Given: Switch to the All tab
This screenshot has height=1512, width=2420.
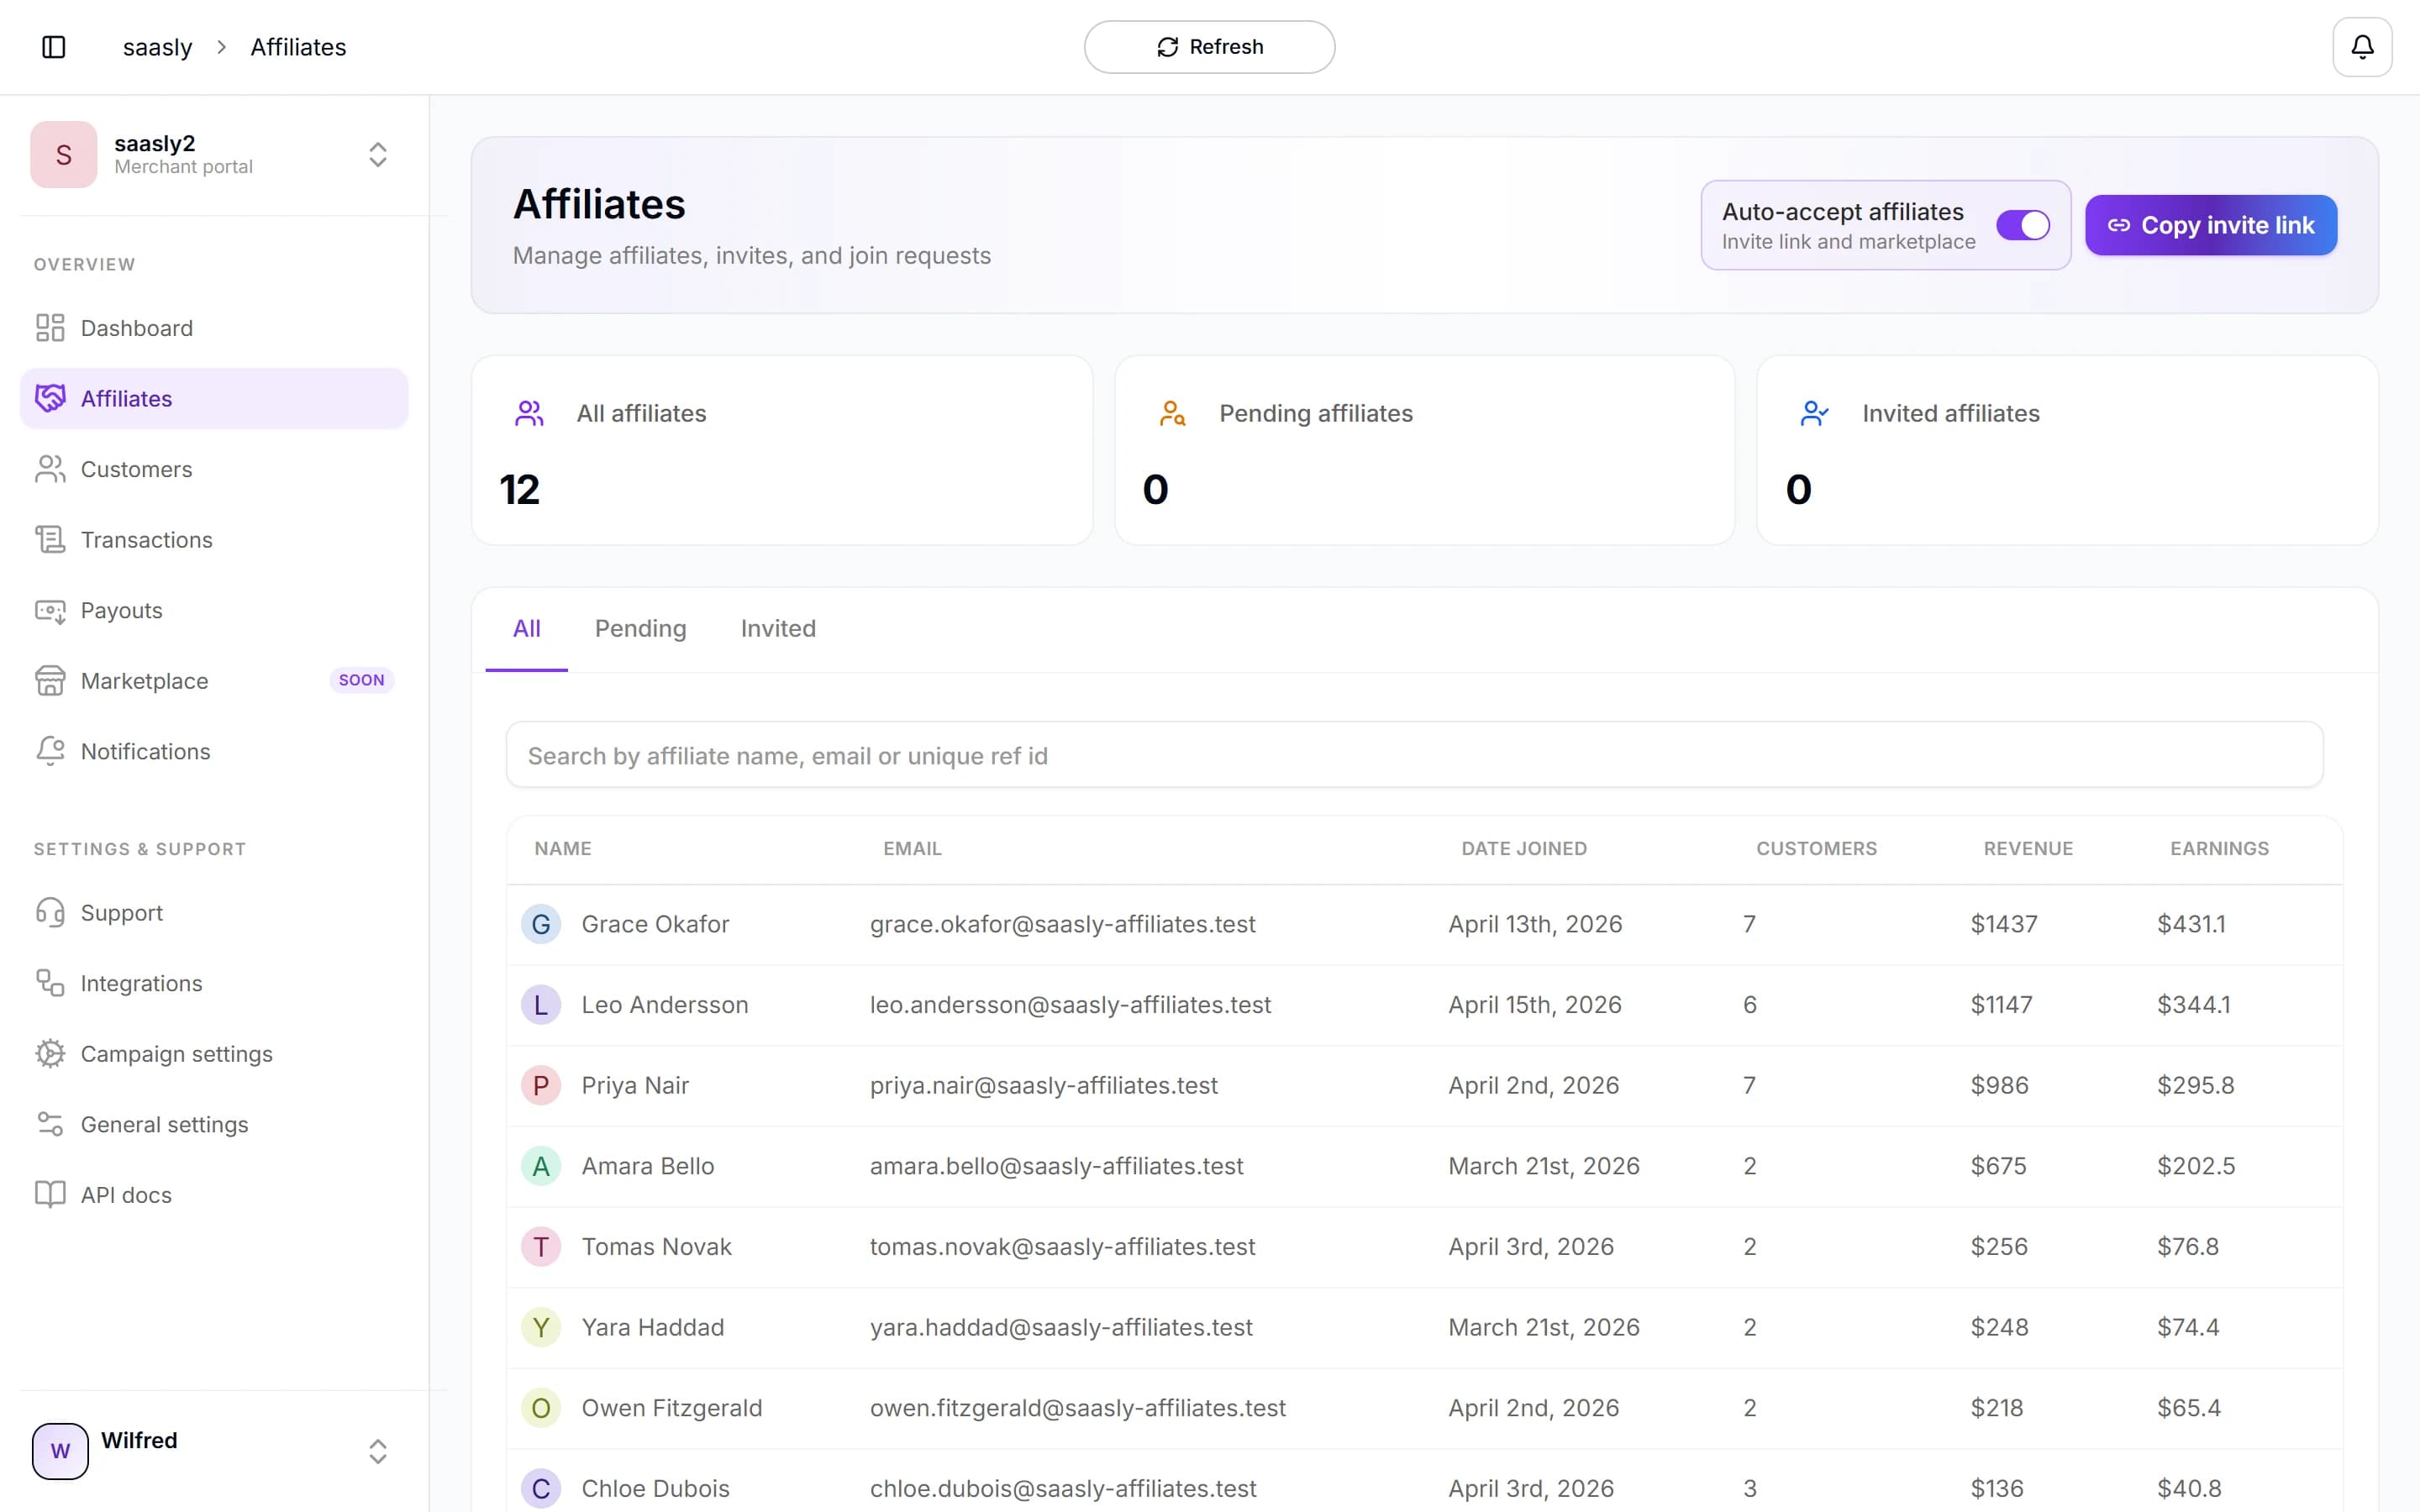Looking at the screenshot, I should tap(526, 628).
